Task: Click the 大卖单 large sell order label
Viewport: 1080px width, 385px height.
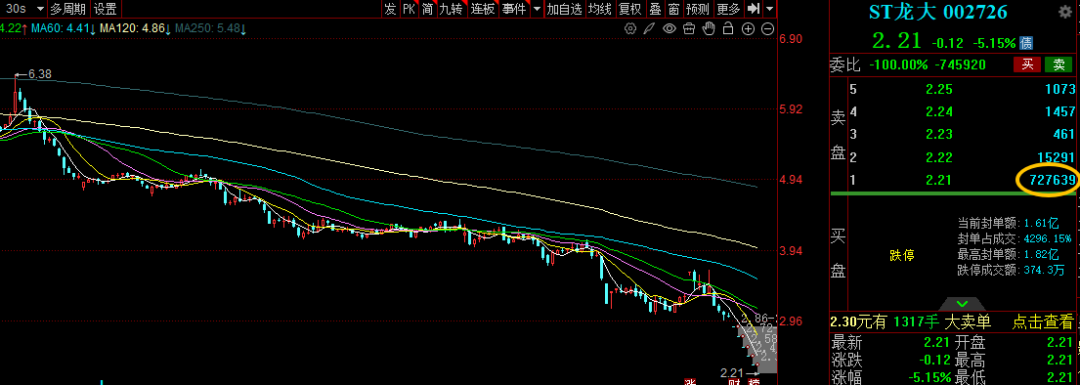Action: (967, 321)
